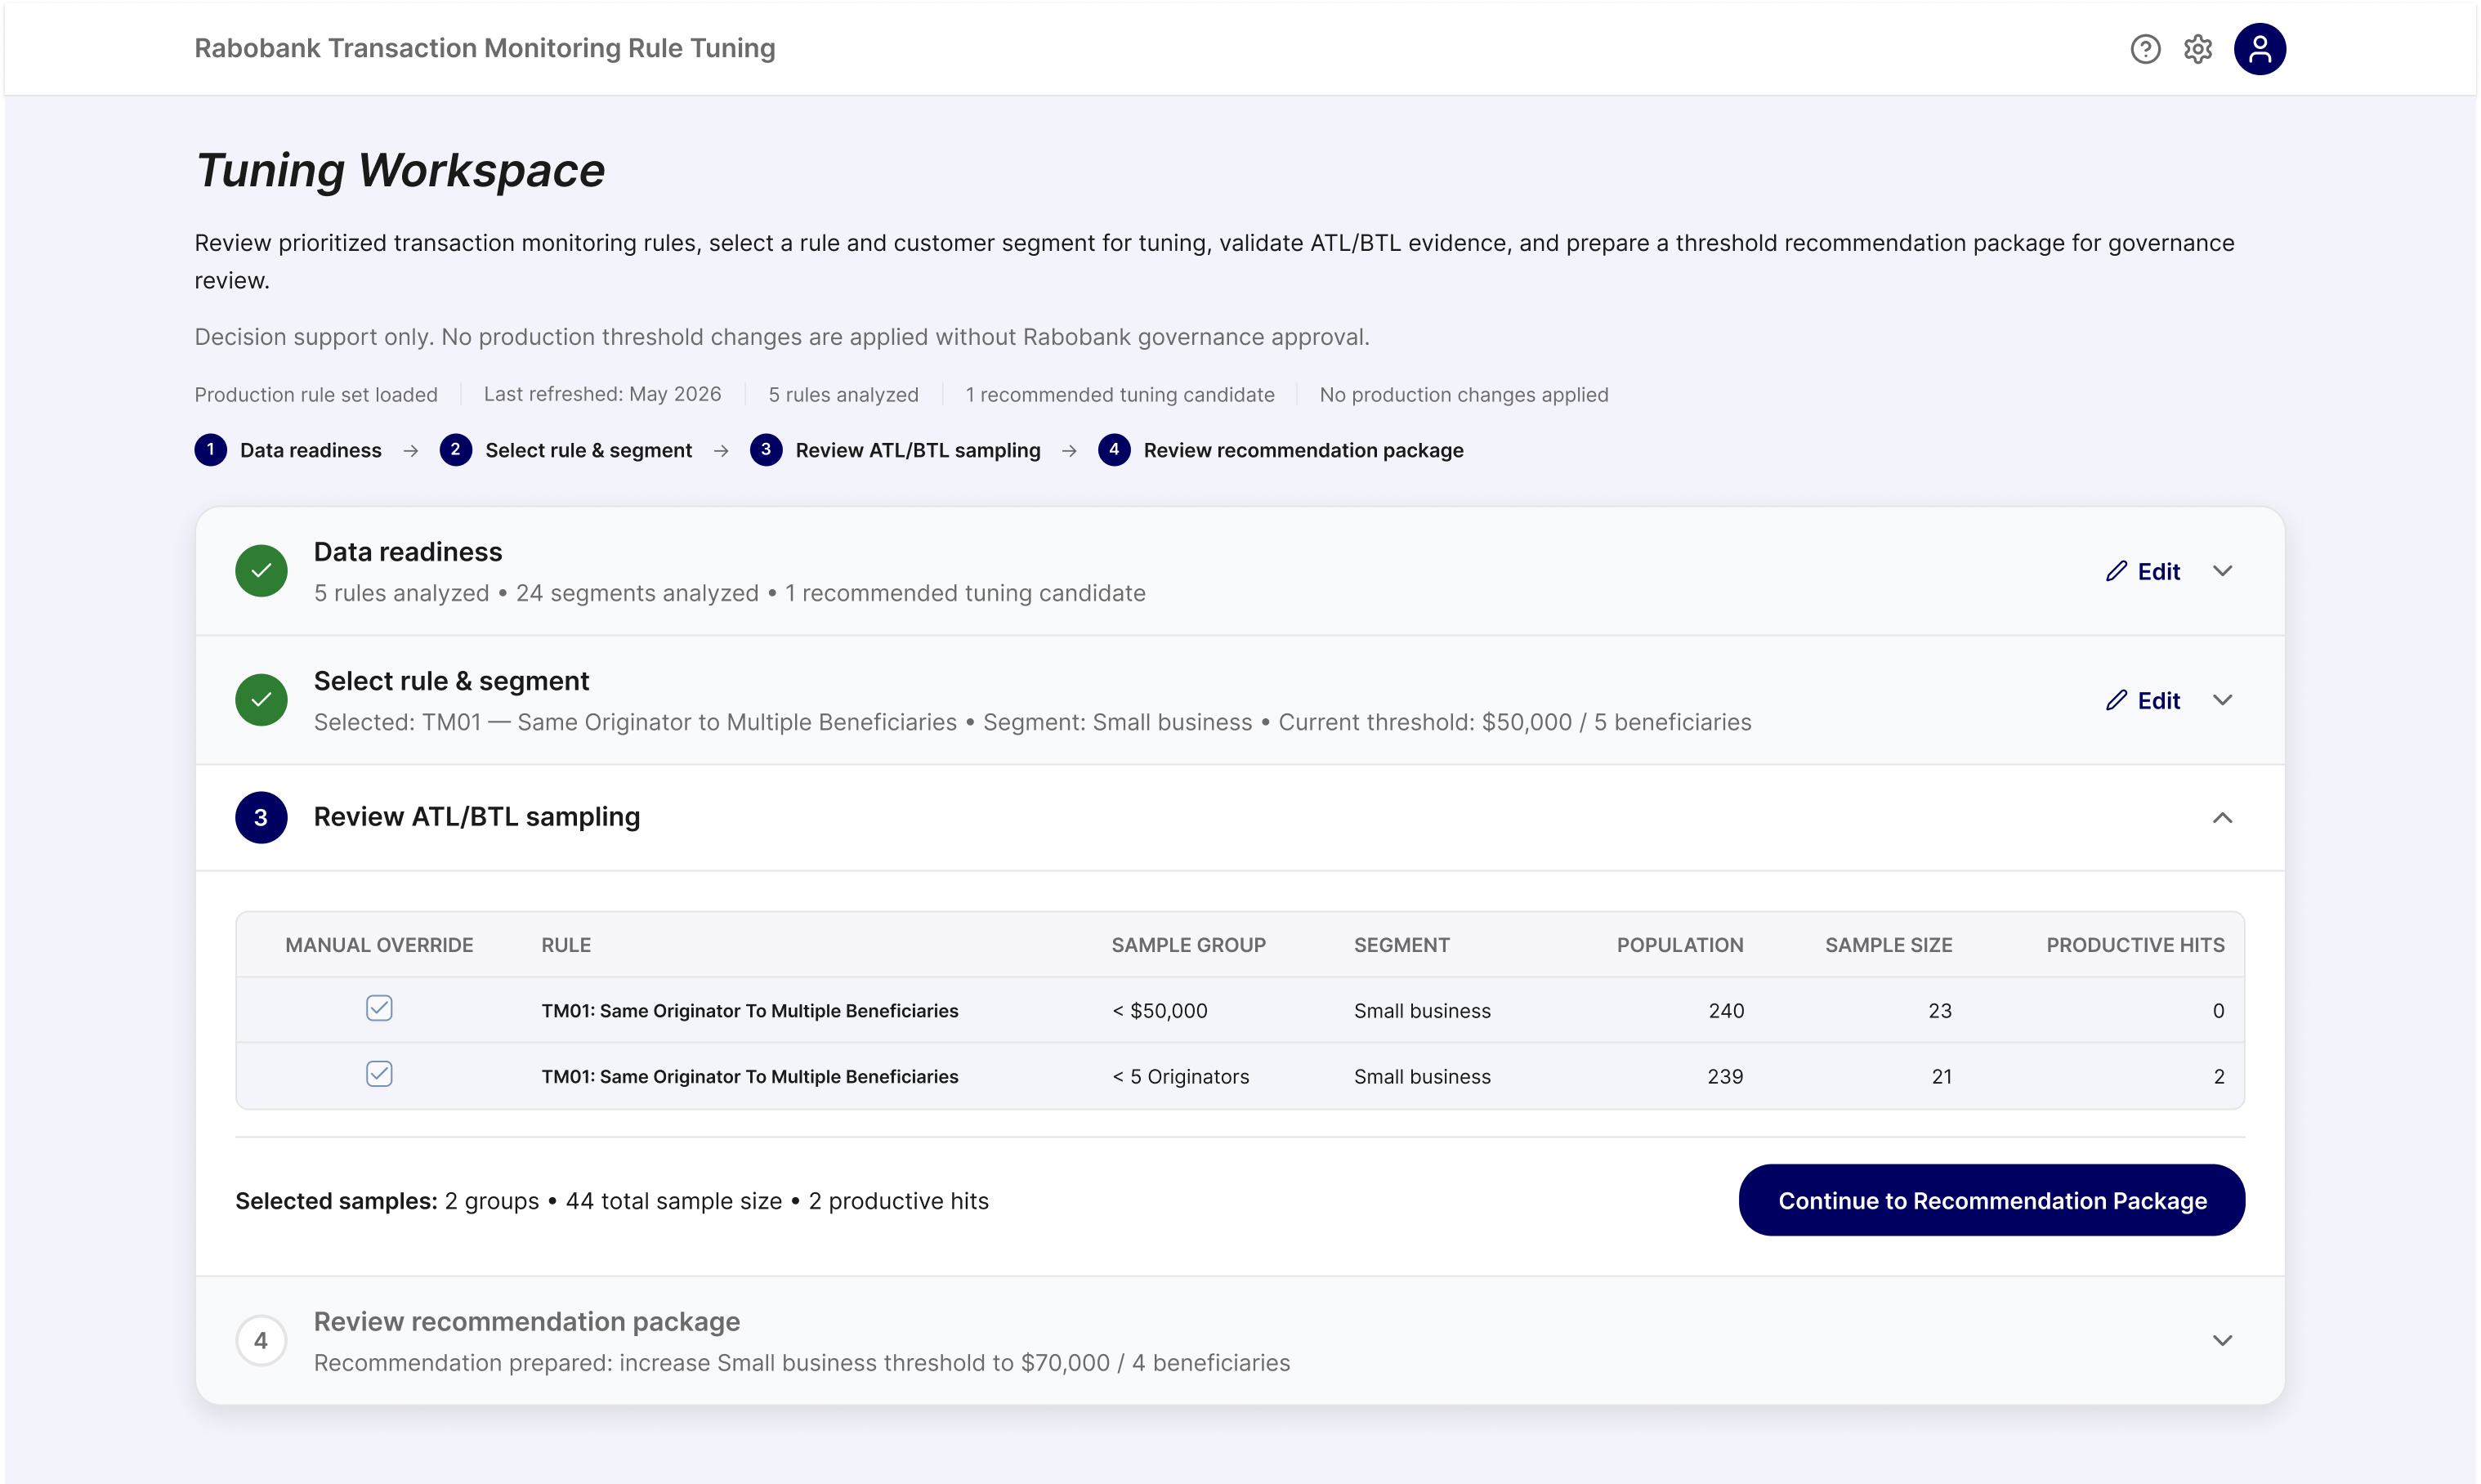Open the settings gear icon

pos(2198,48)
